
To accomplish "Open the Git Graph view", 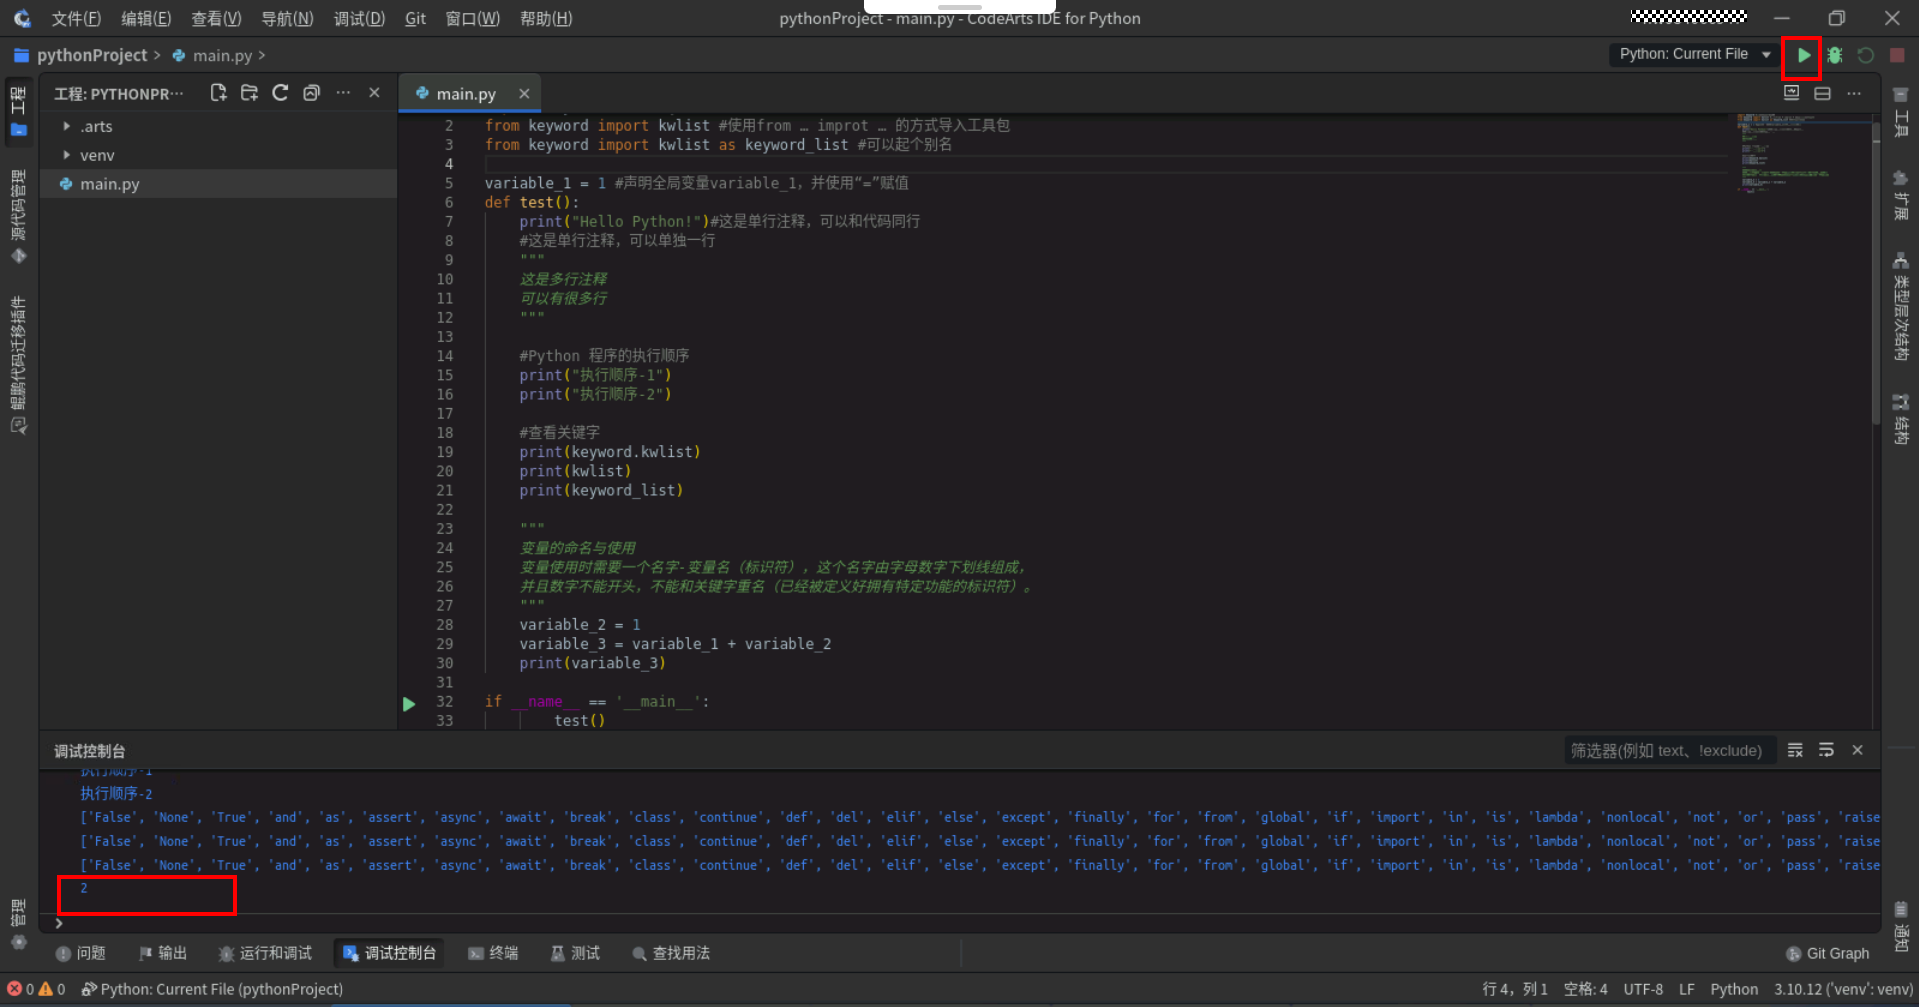I will pyautogui.click(x=1827, y=953).
